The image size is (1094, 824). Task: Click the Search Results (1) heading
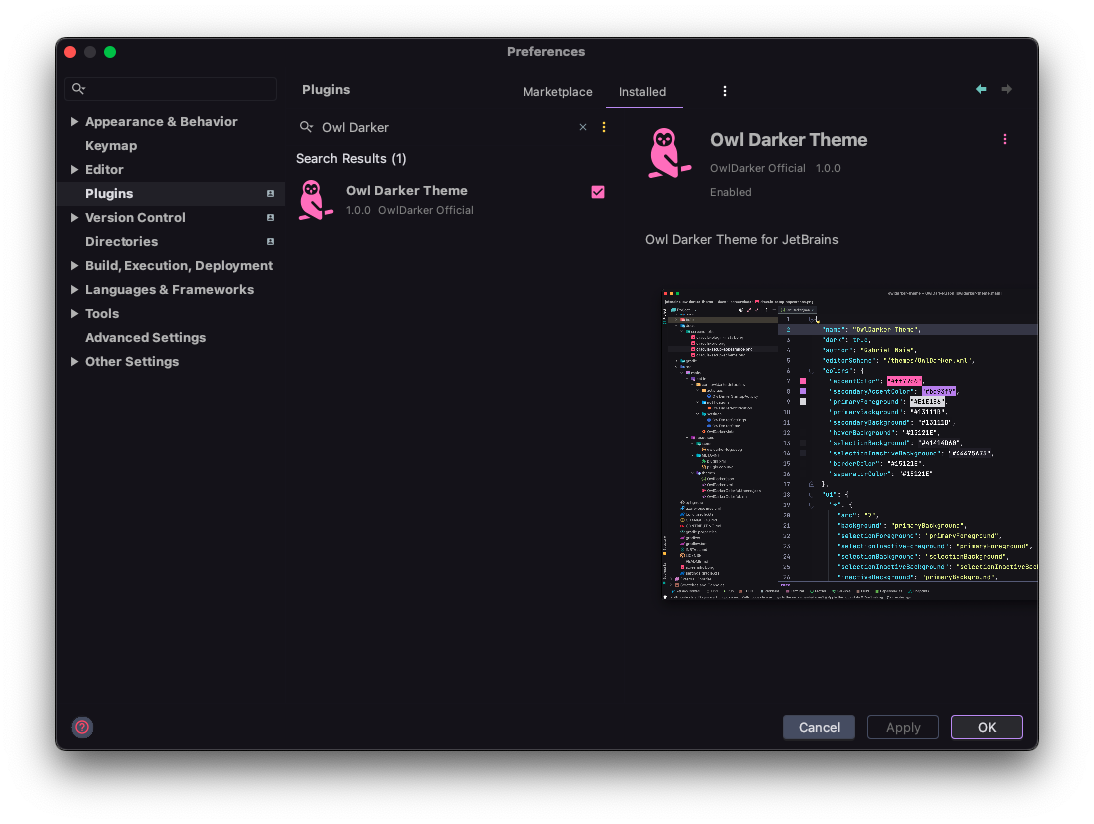coord(351,158)
